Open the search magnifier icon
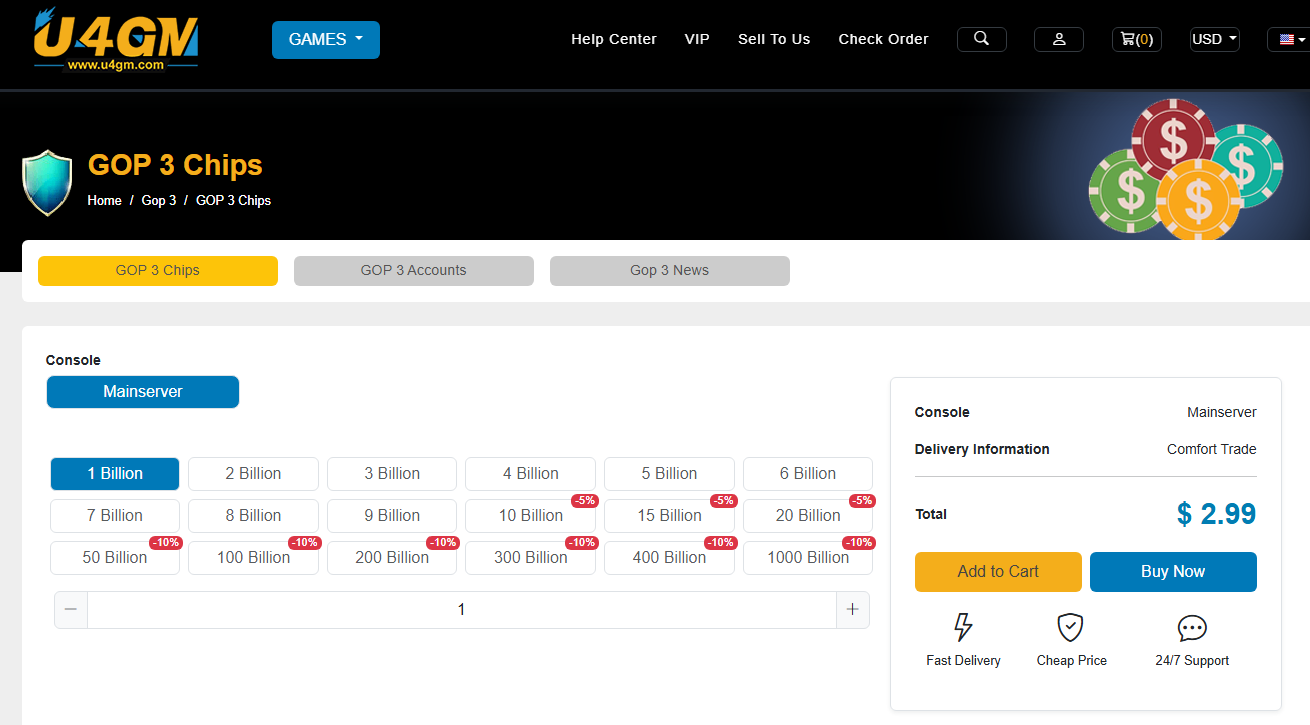Screen dimensions: 1310x725 [981, 39]
